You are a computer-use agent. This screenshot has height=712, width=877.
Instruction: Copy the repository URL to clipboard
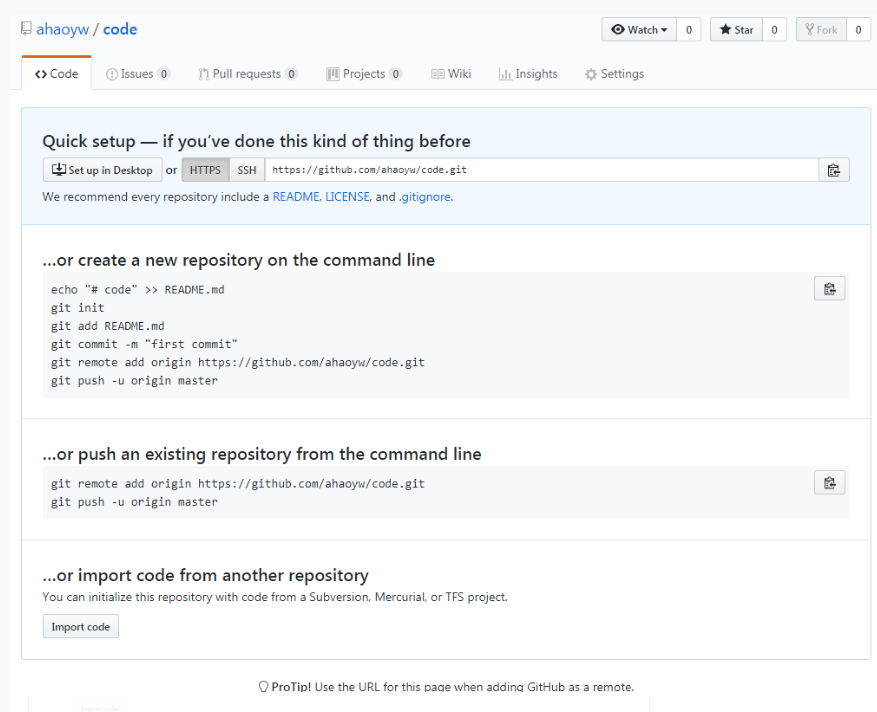(x=833, y=170)
